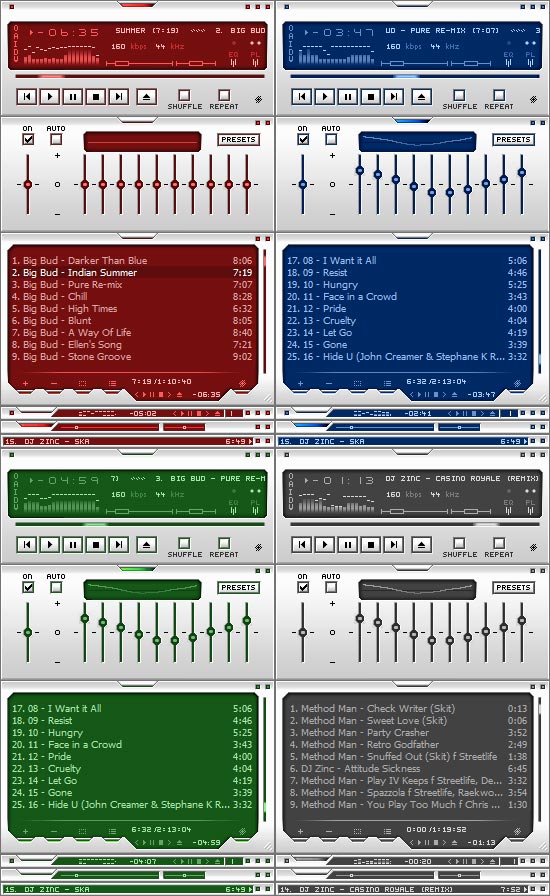This screenshot has width=550, height=896.
Task: Pause the gray player
Action: click(348, 545)
